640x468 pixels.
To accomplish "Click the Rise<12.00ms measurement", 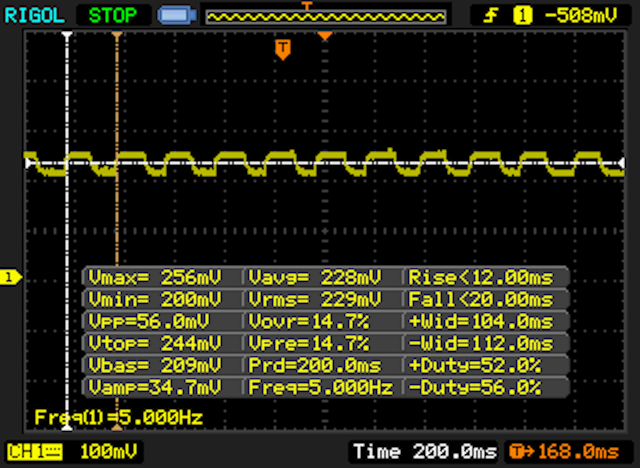I will coord(481,278).
